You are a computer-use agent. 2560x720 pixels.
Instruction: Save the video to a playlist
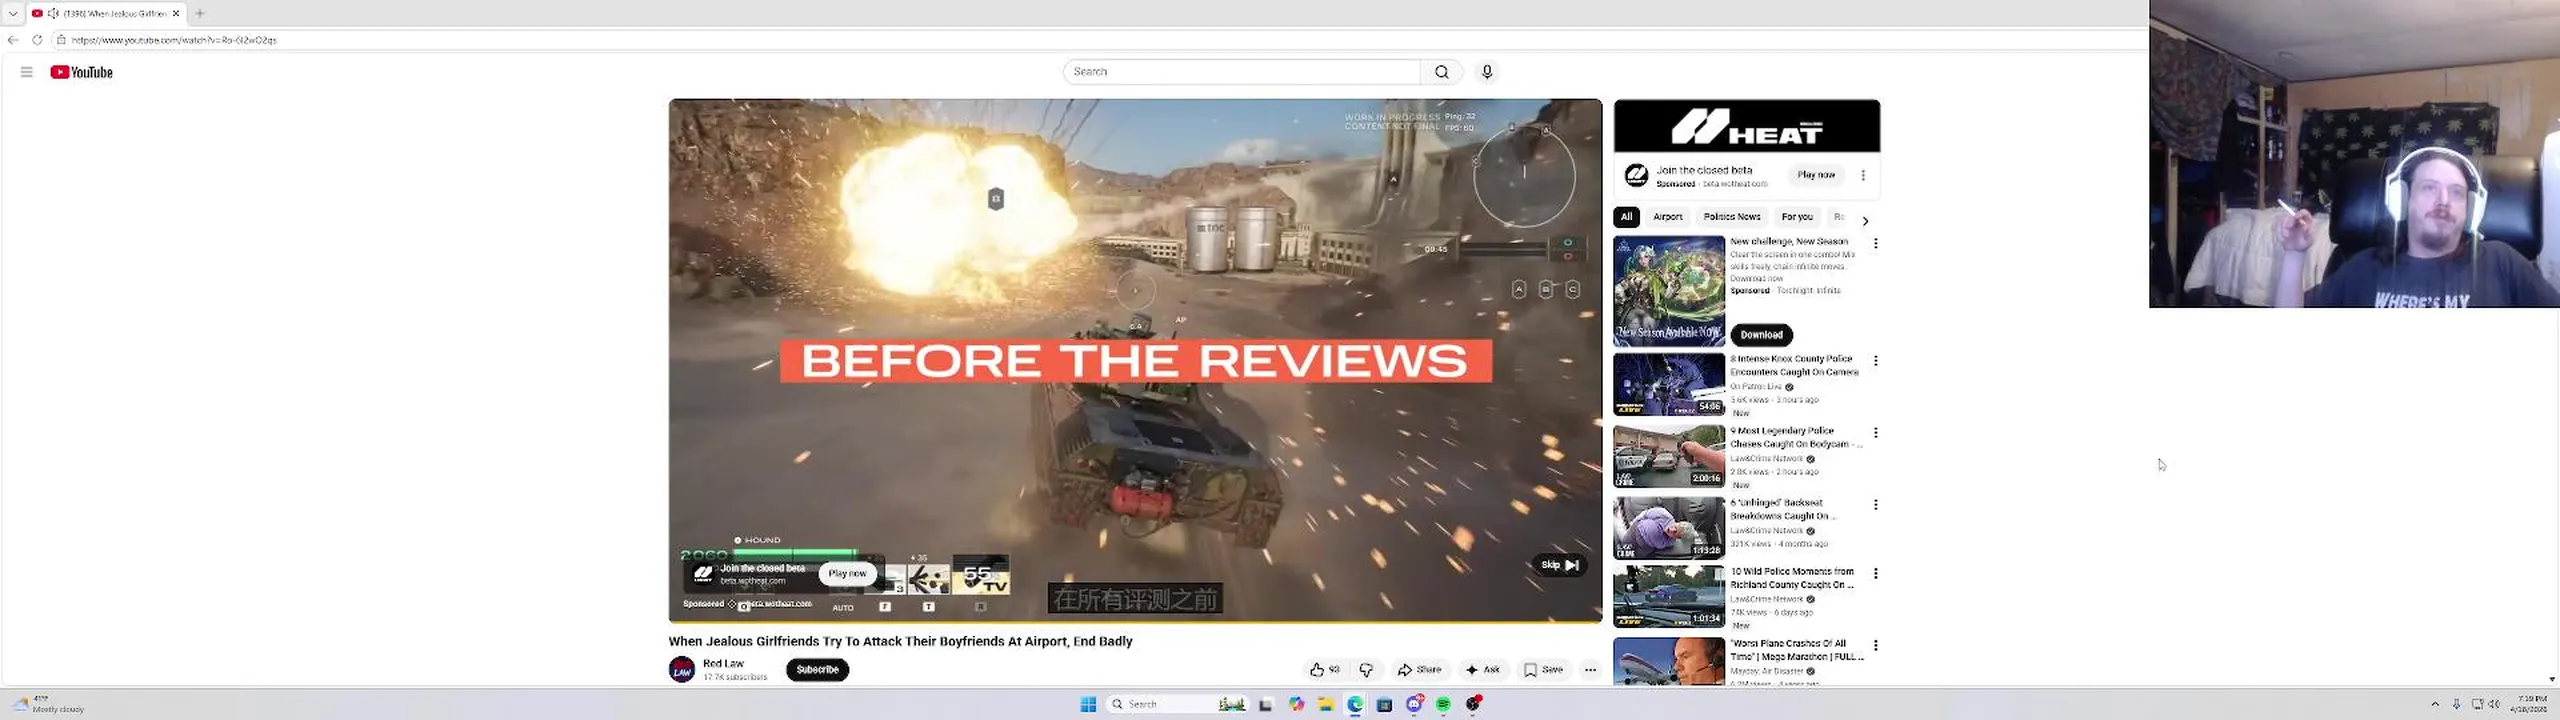(x=1543, y=670)
